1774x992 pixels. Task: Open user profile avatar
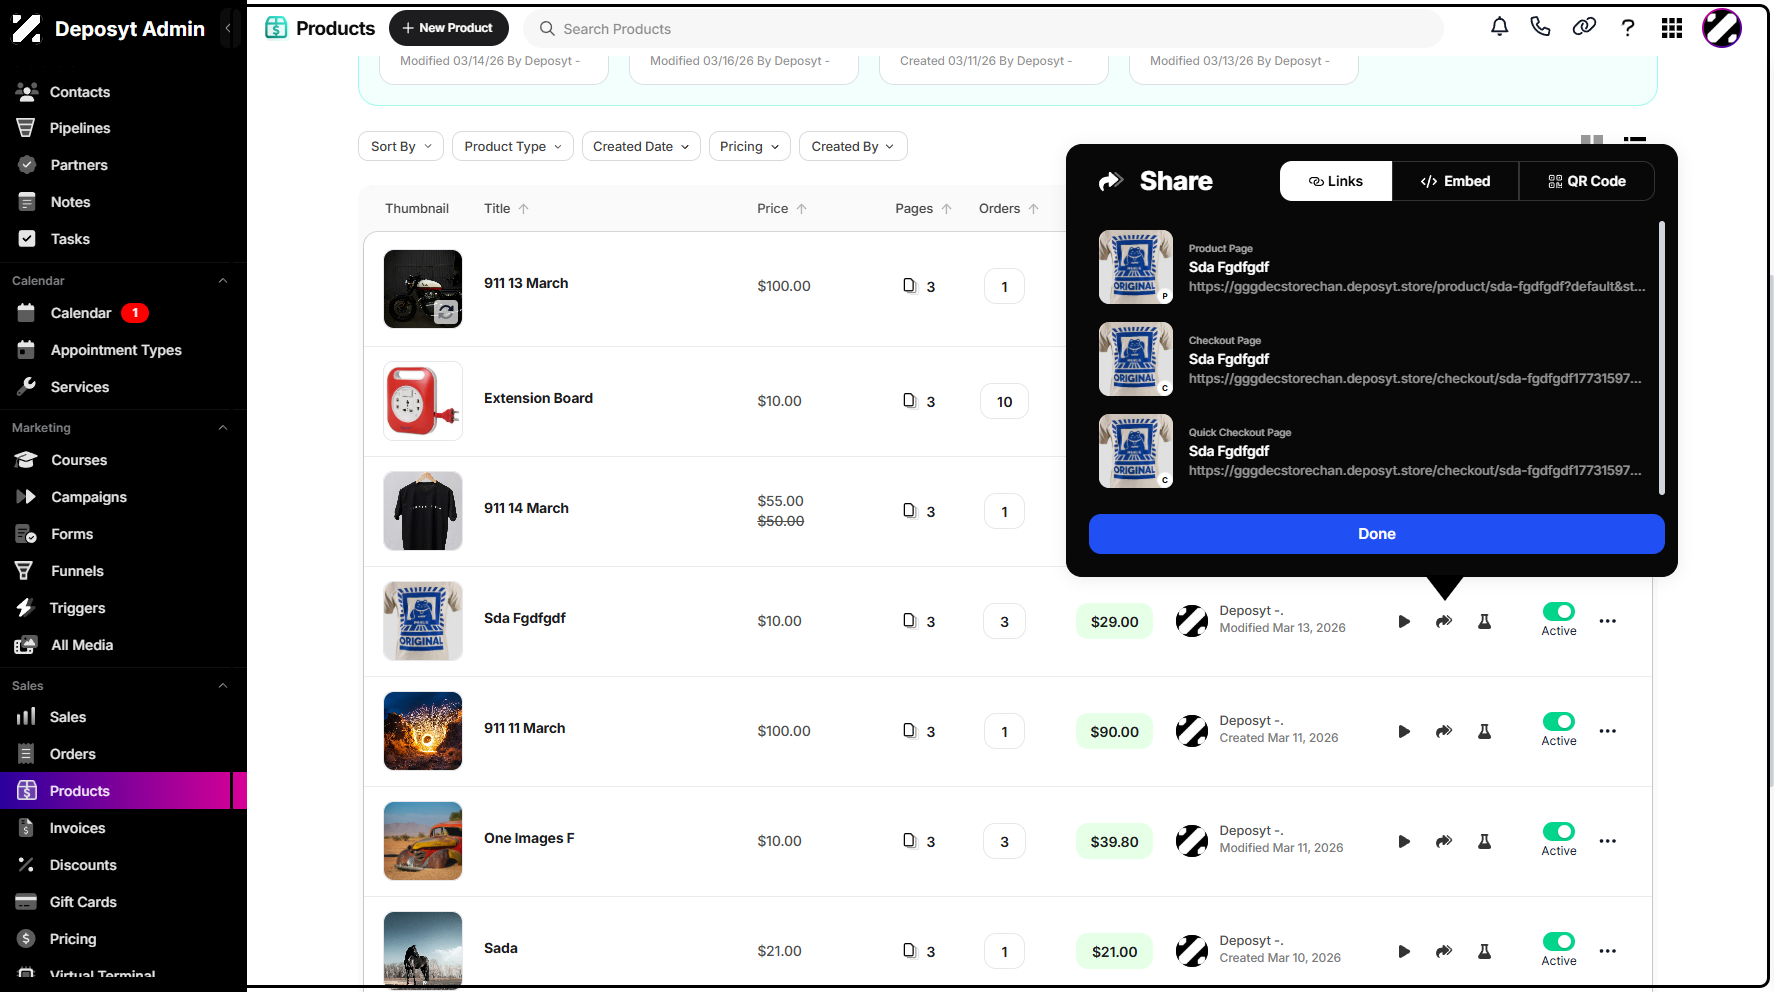1722,28
